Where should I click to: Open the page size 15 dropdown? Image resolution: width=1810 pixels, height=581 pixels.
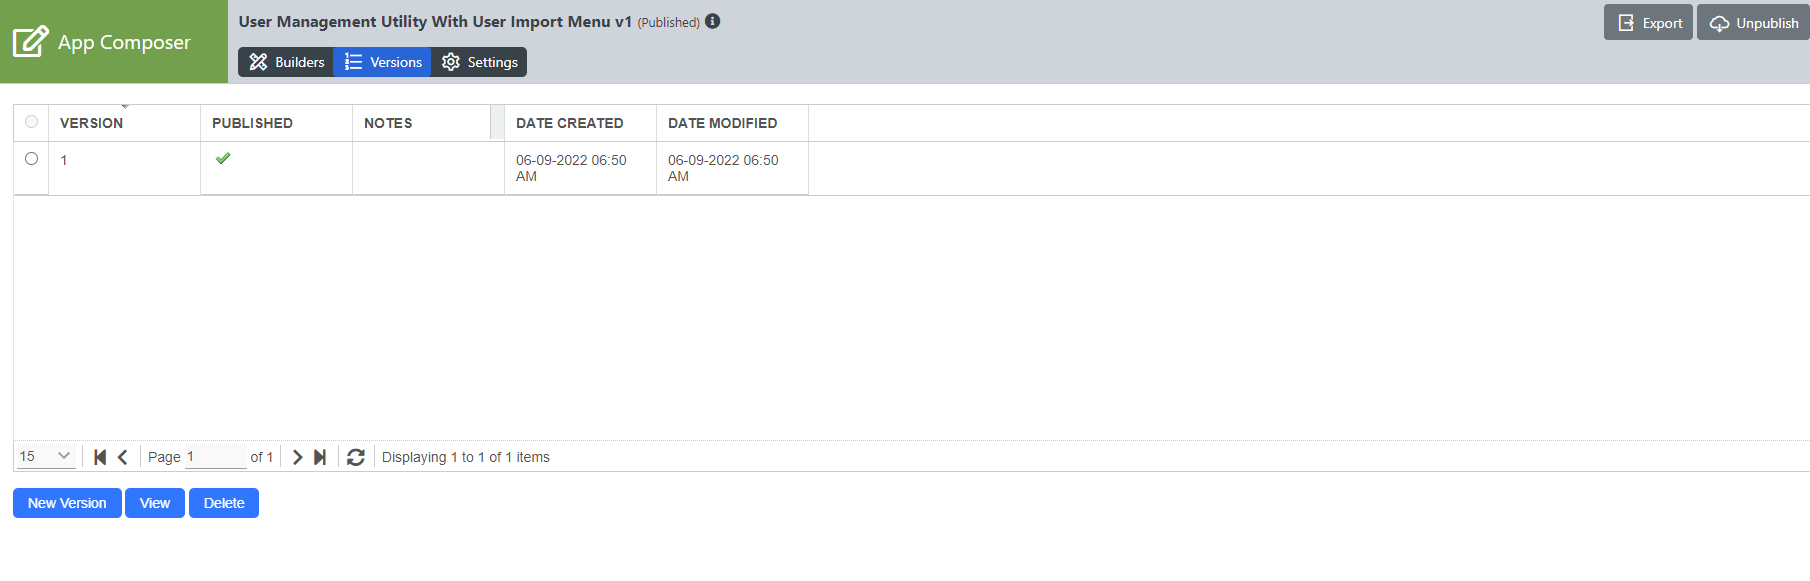tap(46, 456)
